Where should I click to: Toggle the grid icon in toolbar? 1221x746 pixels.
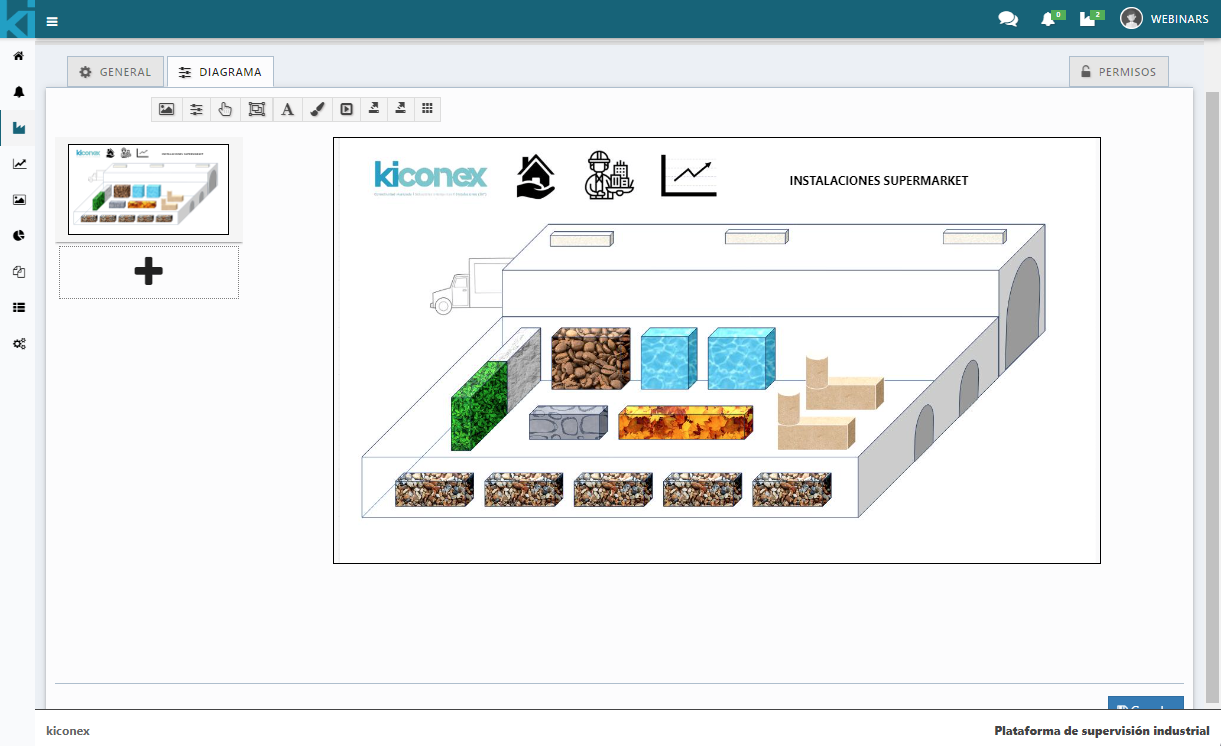tap(427, 109)
